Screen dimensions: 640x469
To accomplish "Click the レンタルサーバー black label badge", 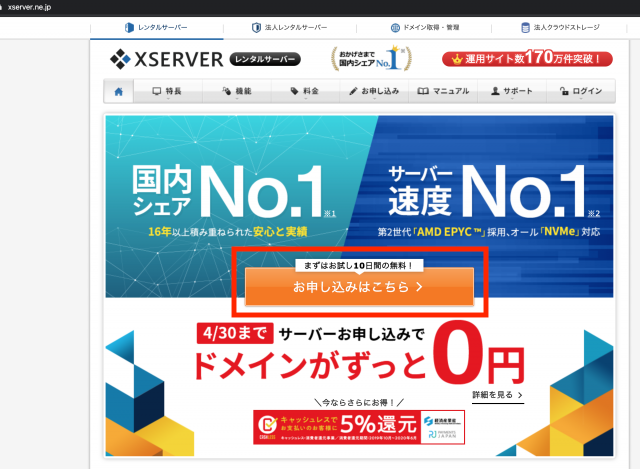I will coord(265,59).
